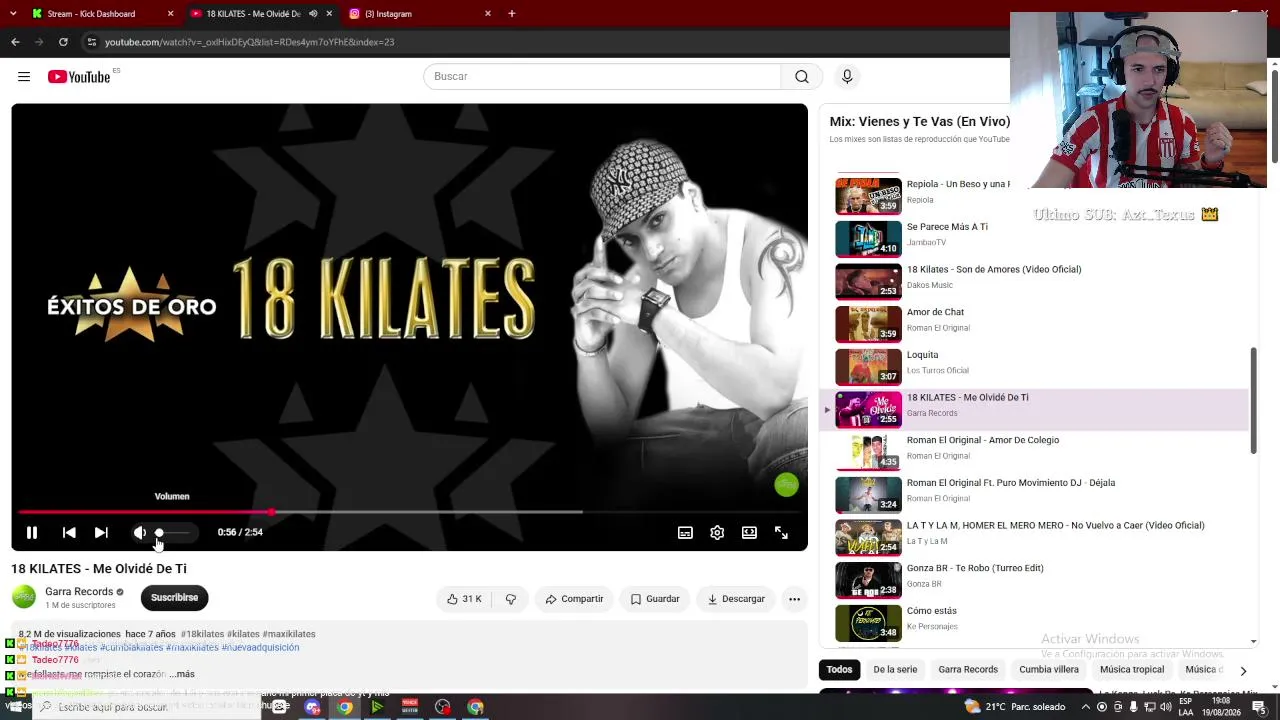1280x720 pixels.
Task: Subscribe to Garra Records with Suscribirse
Action: [x=174, y=598]
